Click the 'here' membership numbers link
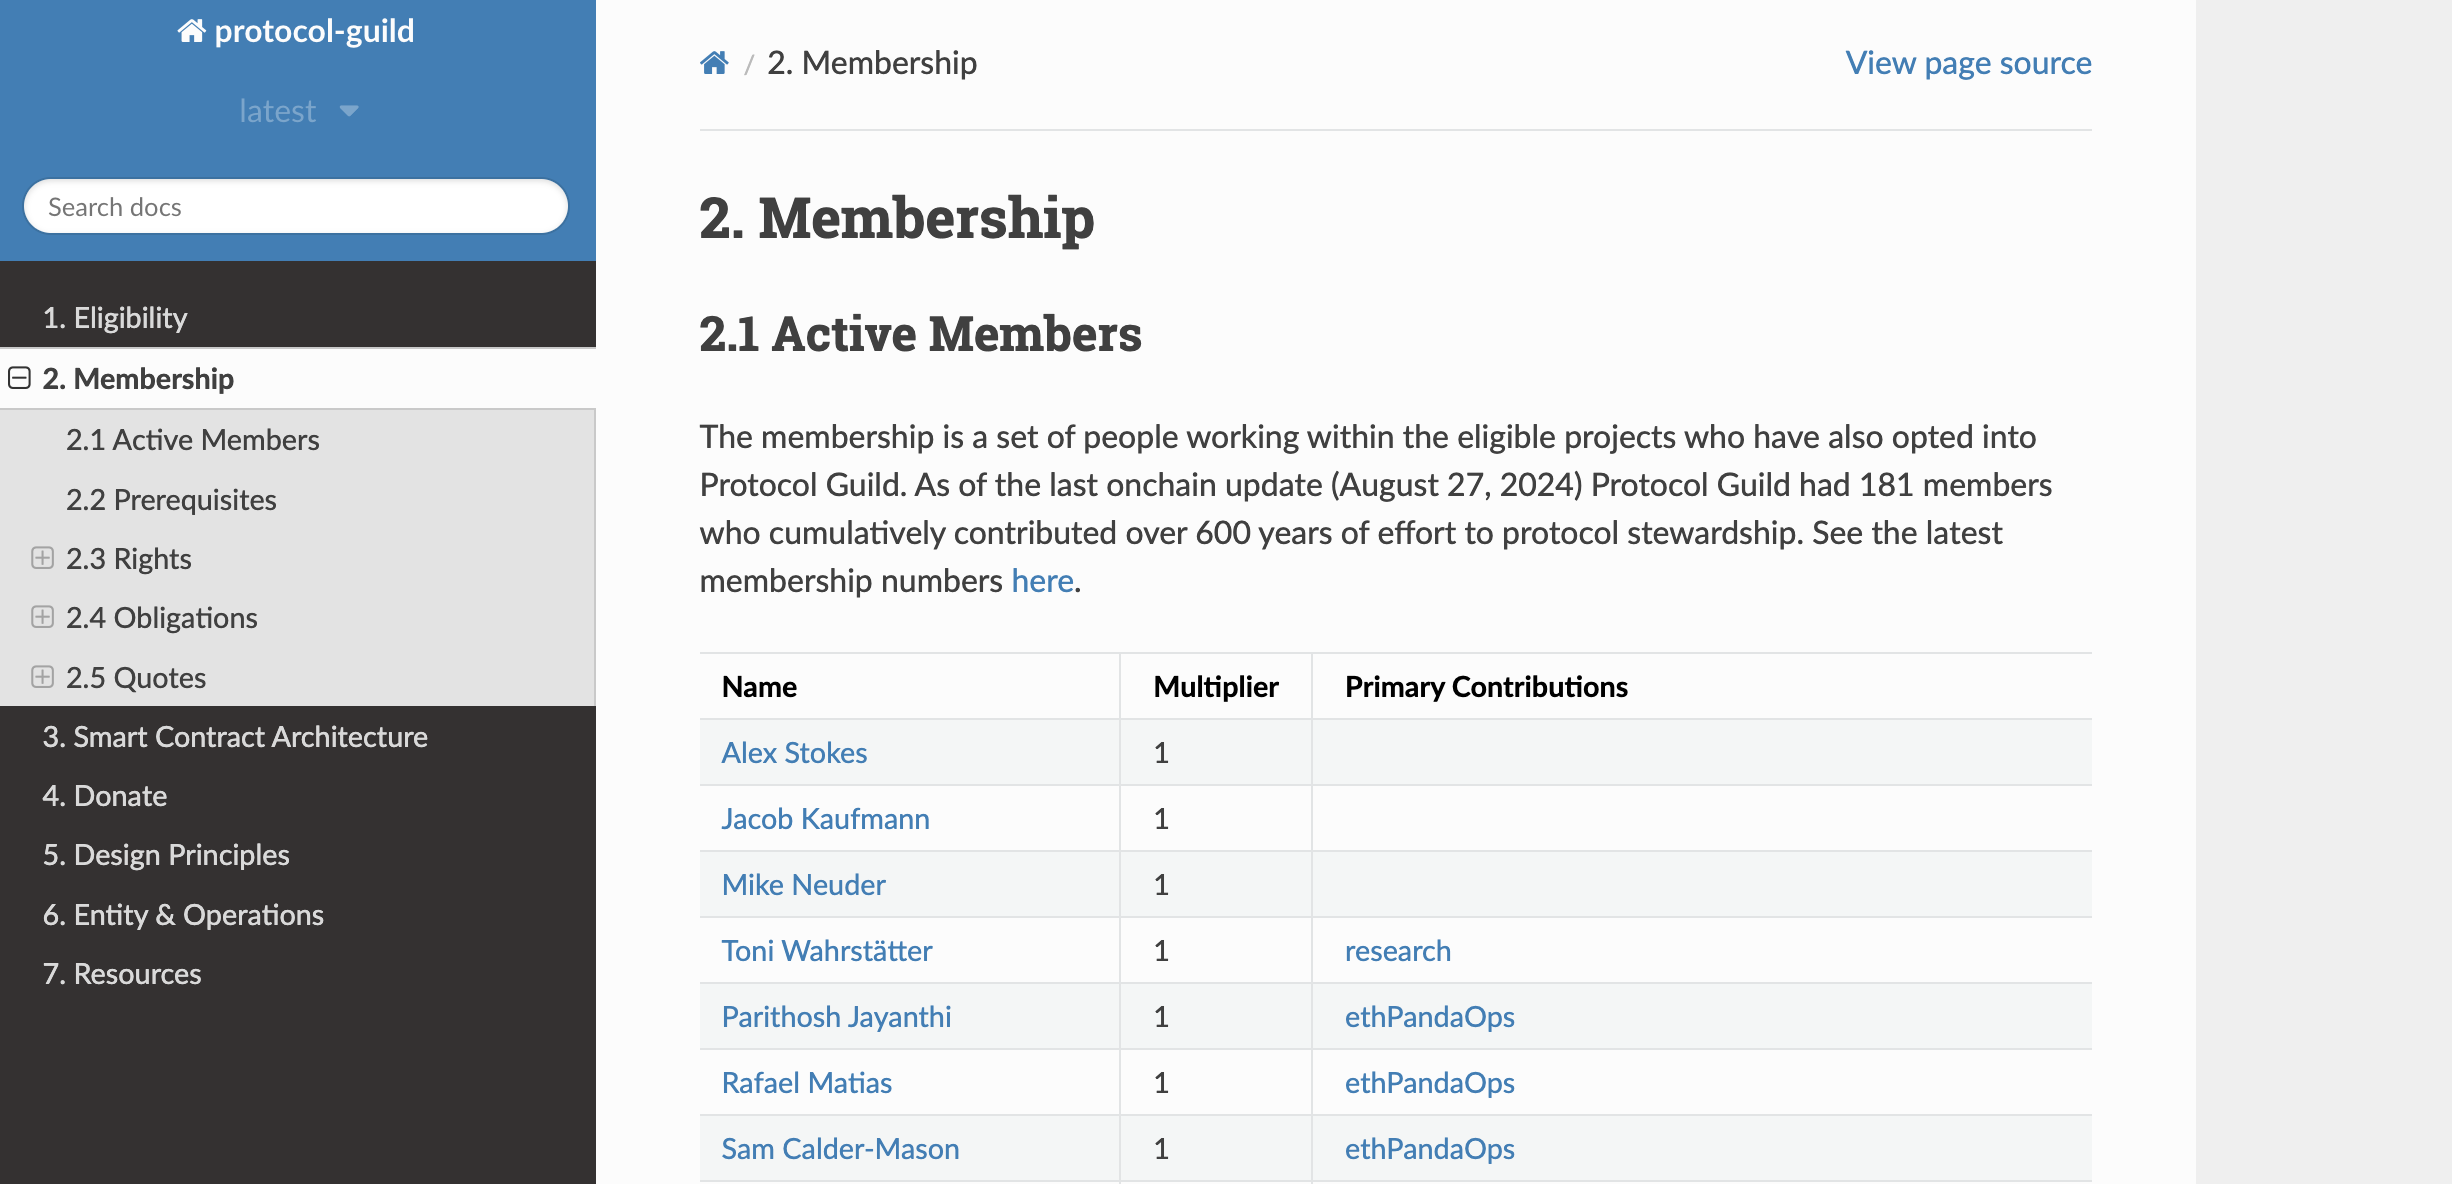Viewport: 2452px width, 1184px height. 1042,581
